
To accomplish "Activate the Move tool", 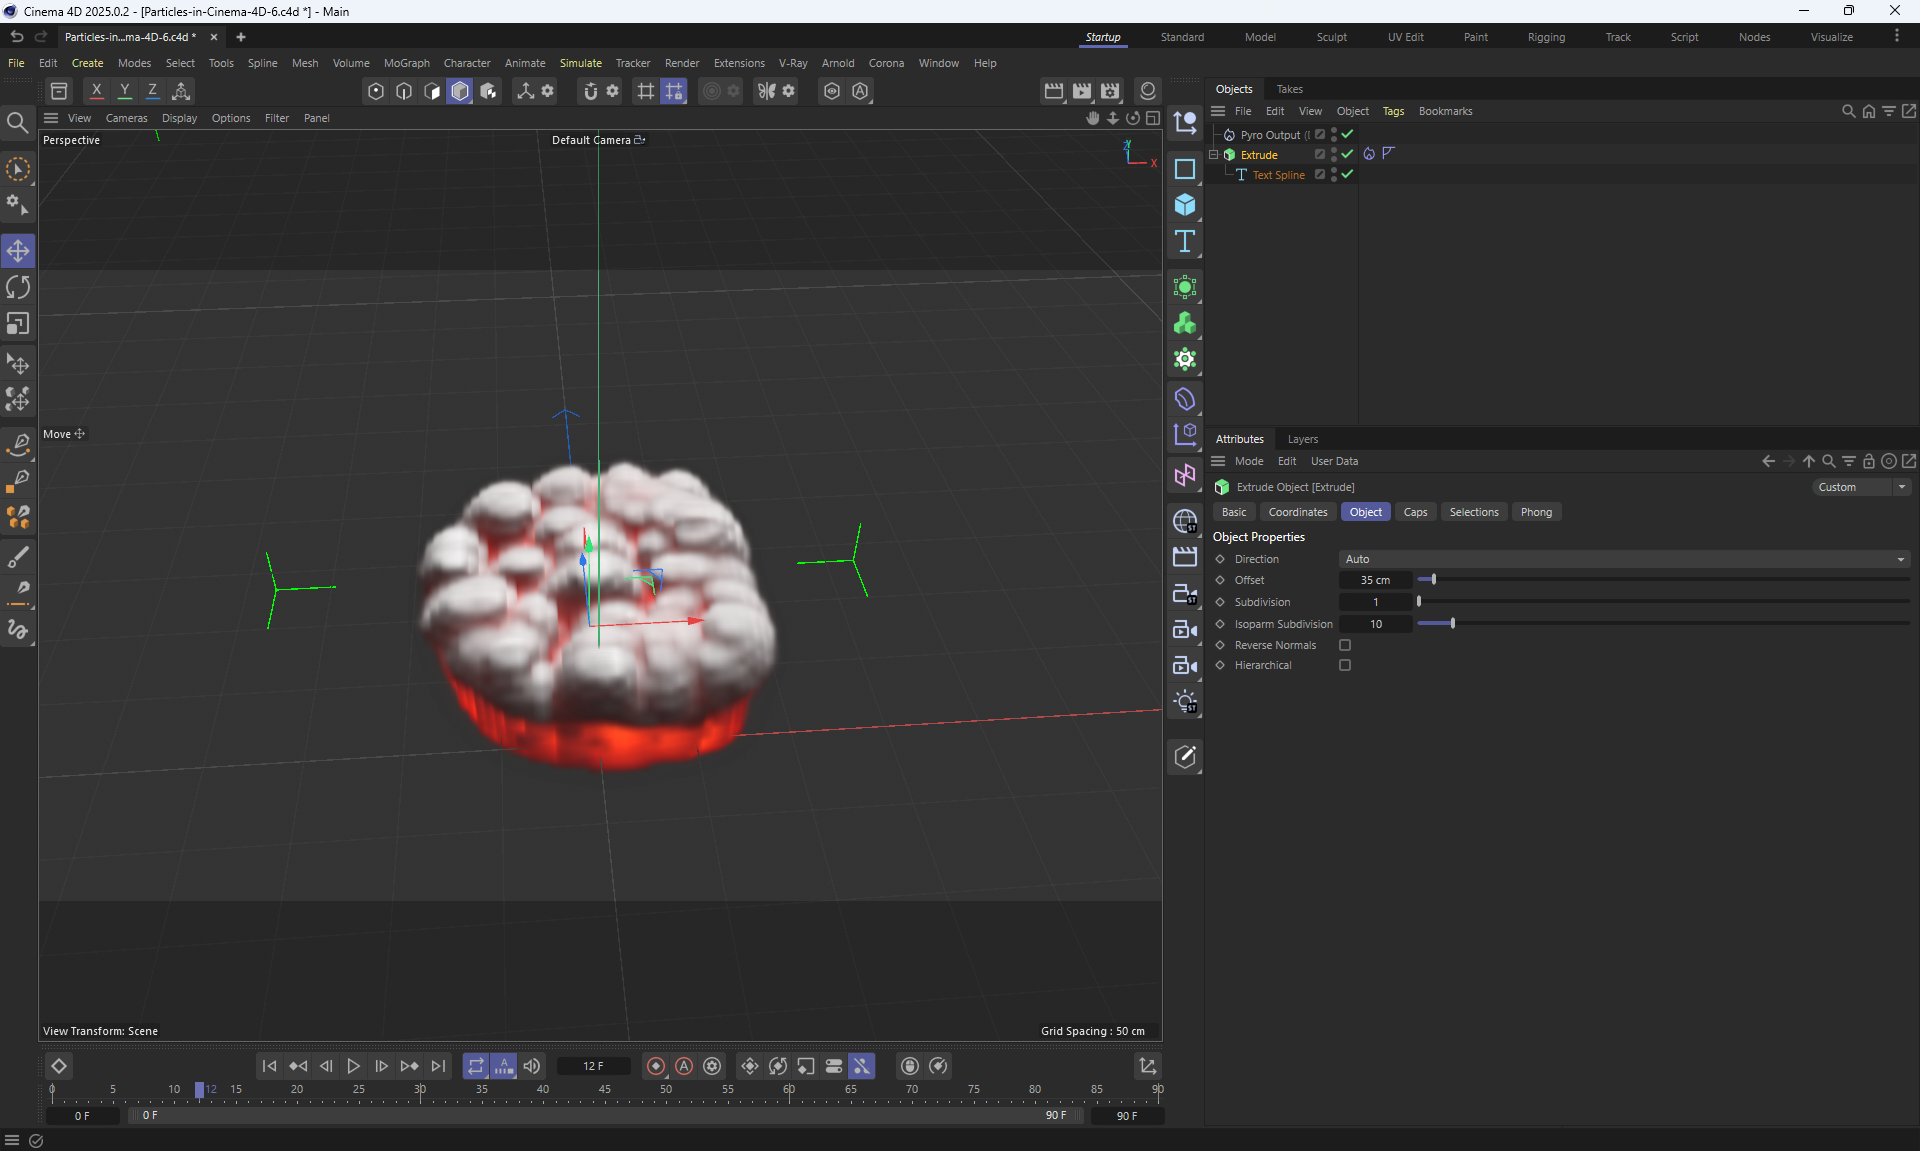I will 18,251.
